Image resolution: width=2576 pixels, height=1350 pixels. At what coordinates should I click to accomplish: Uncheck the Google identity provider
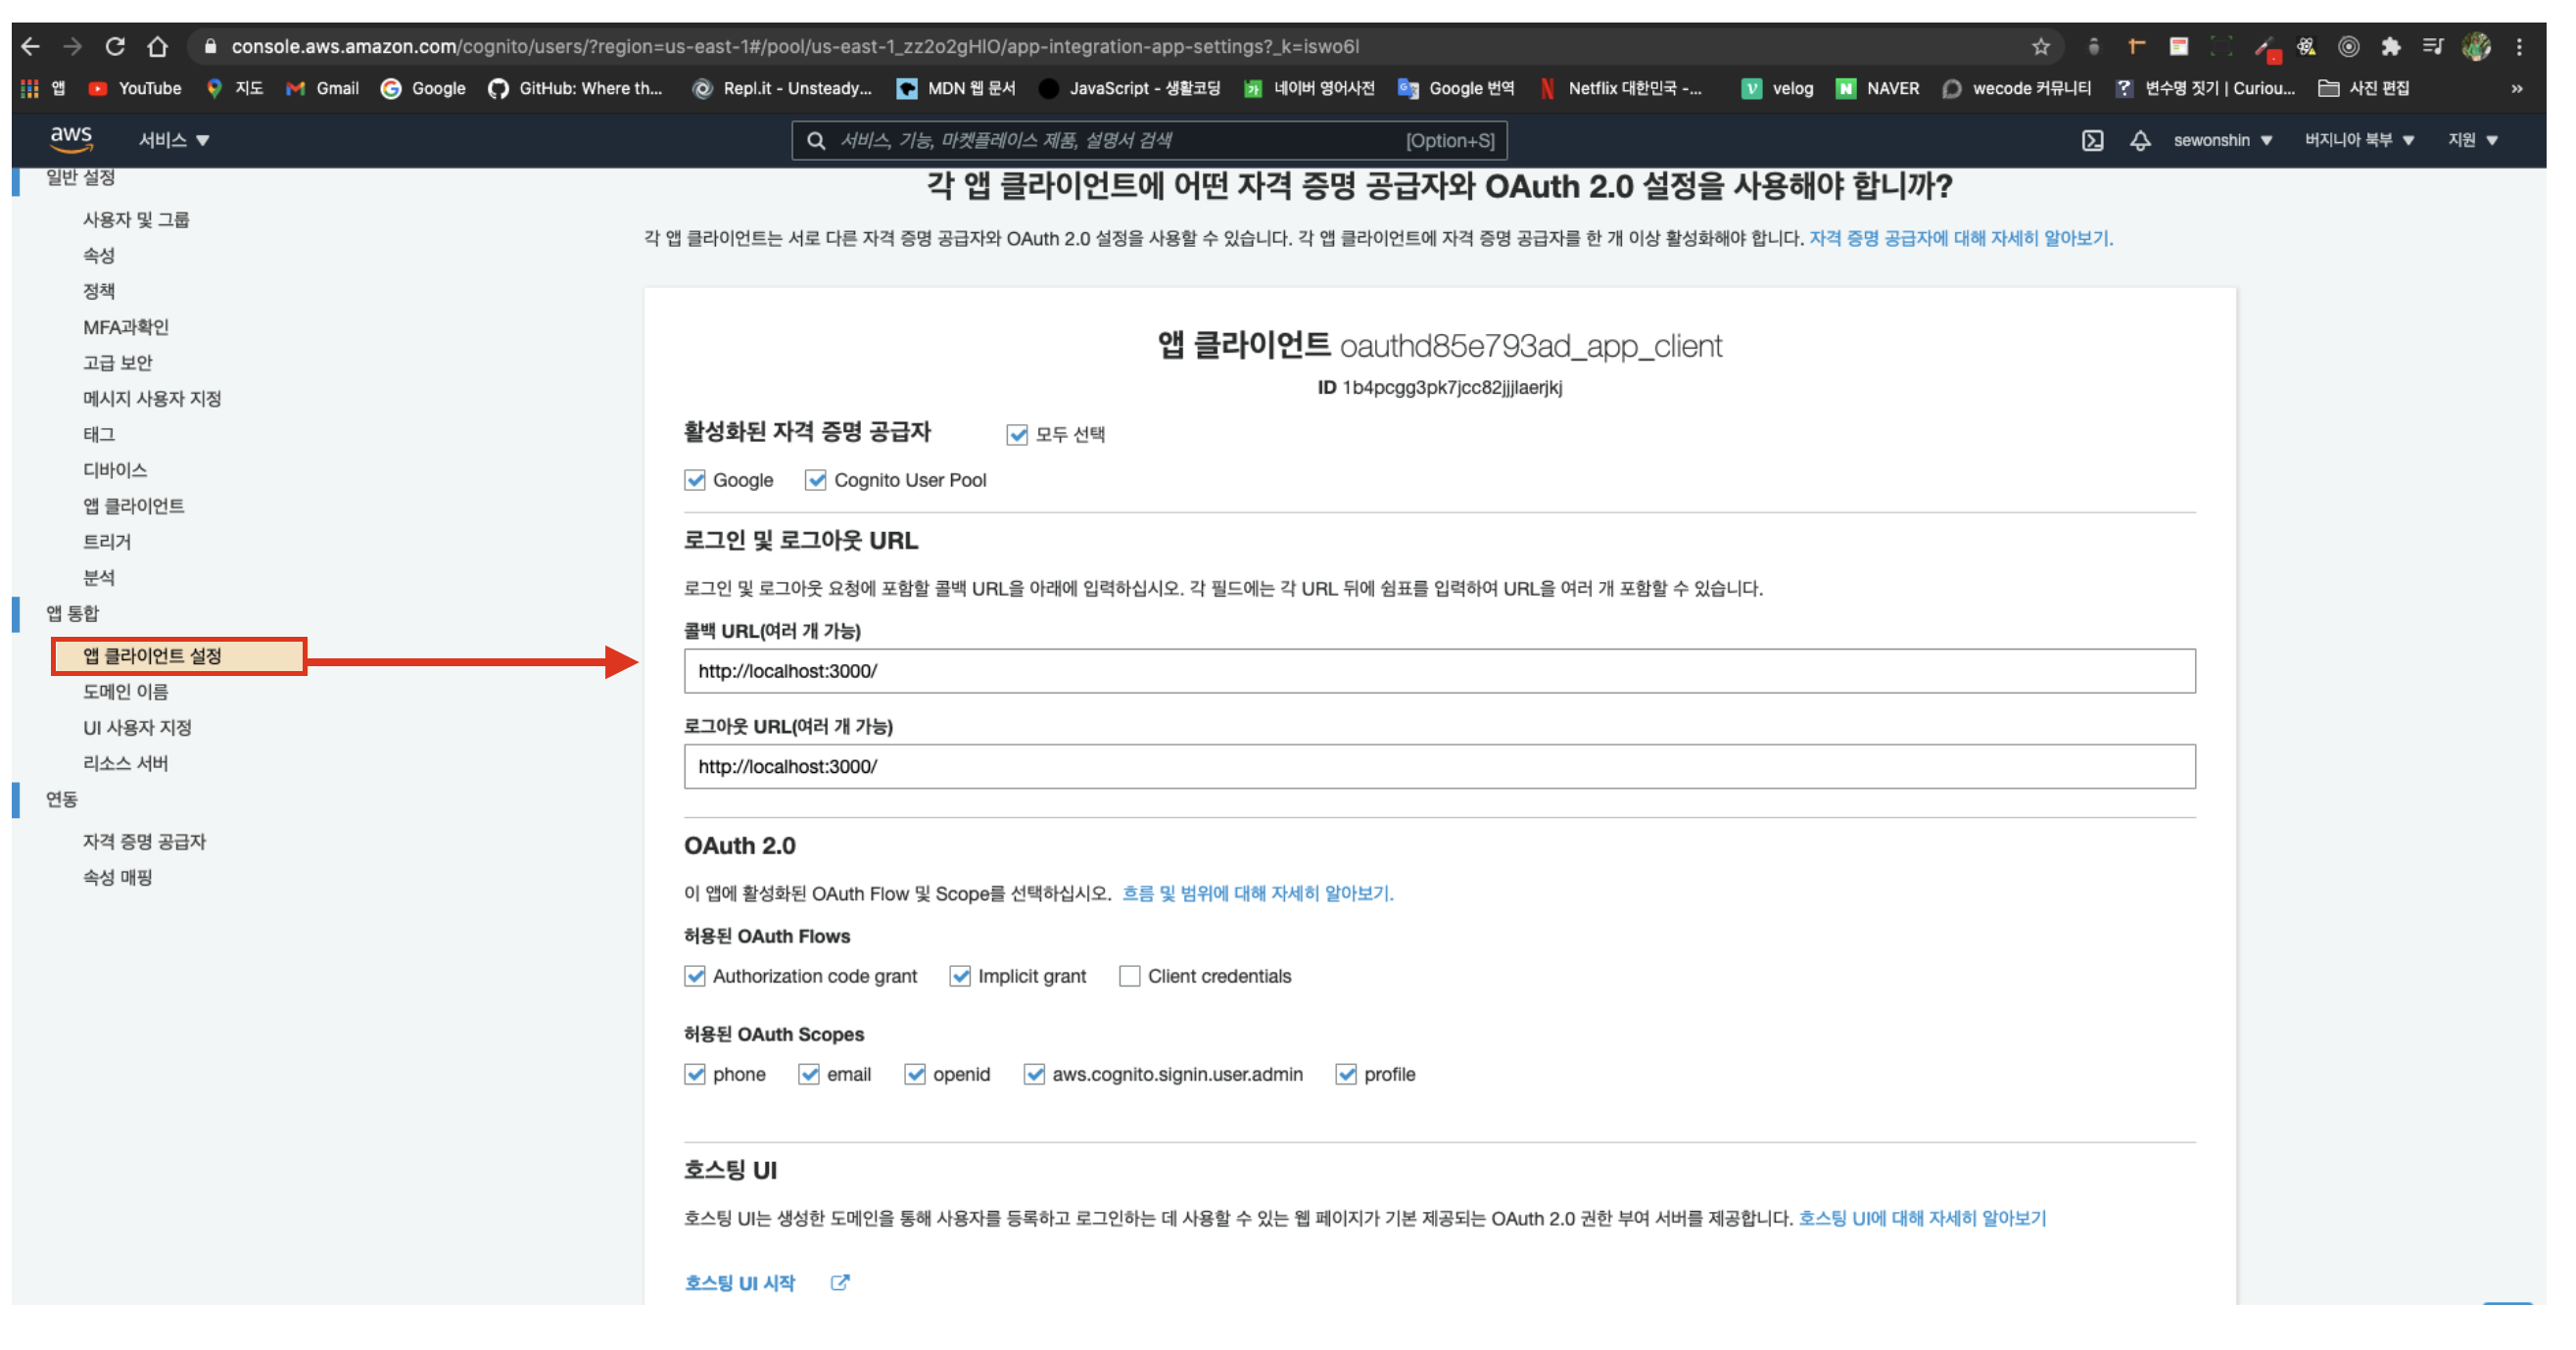coord(695,480)
